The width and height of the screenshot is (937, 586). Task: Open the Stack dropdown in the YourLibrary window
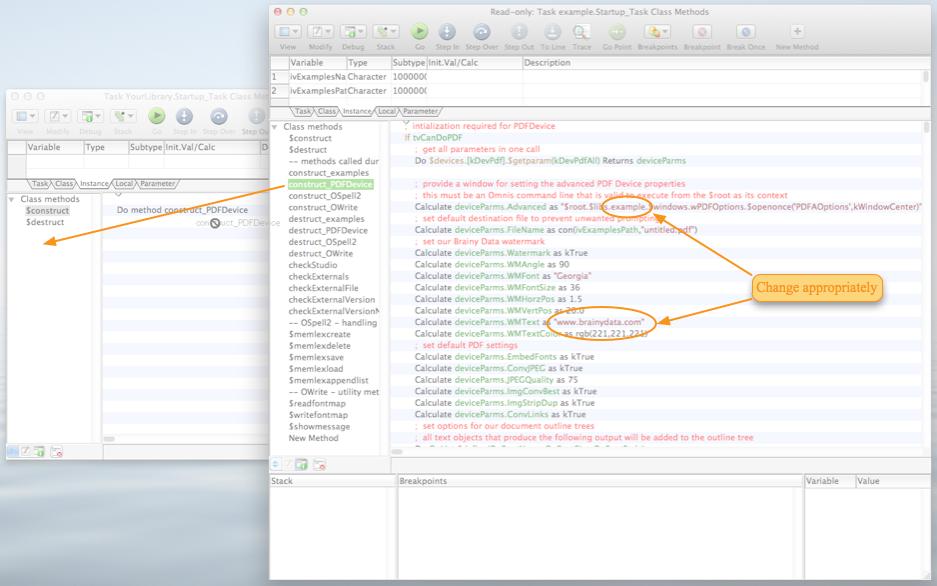coord(123,116)
